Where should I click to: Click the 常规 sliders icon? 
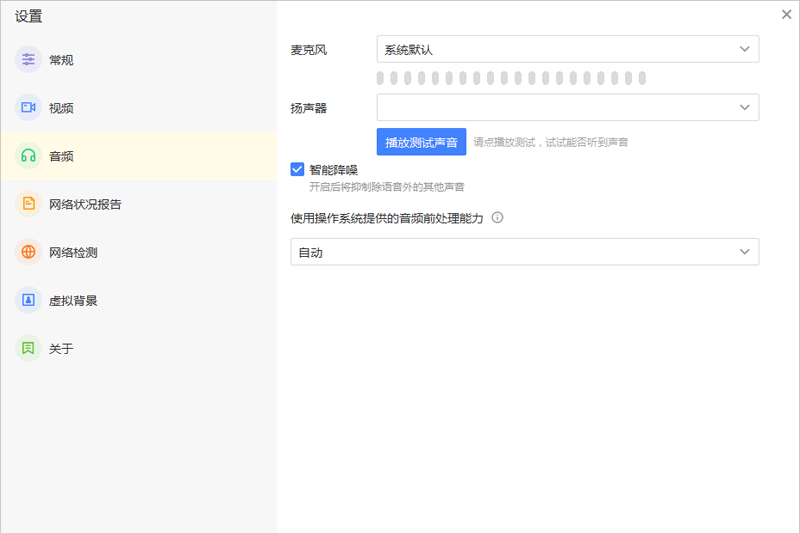[29, 60]
